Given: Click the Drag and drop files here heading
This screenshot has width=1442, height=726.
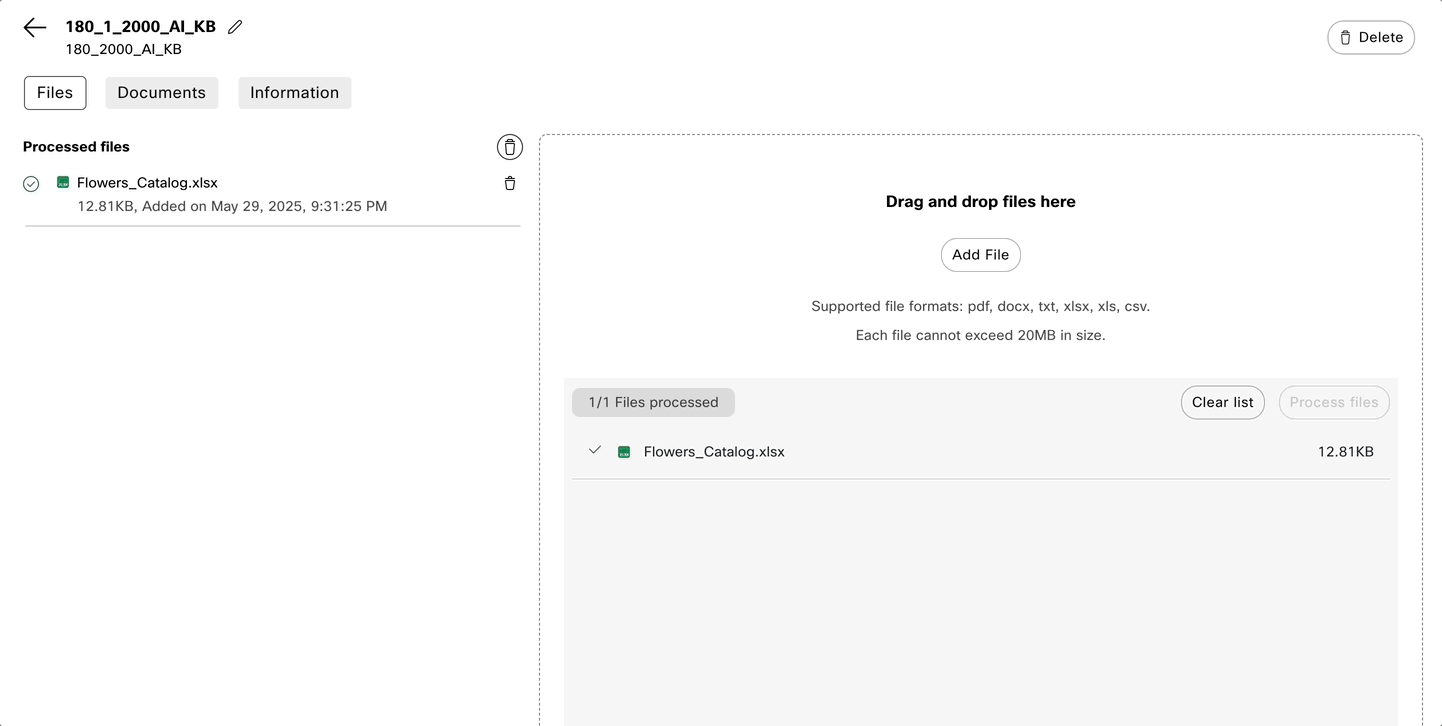Looking at the screenshot, I should pyautogui.click(x=980, y=202).
